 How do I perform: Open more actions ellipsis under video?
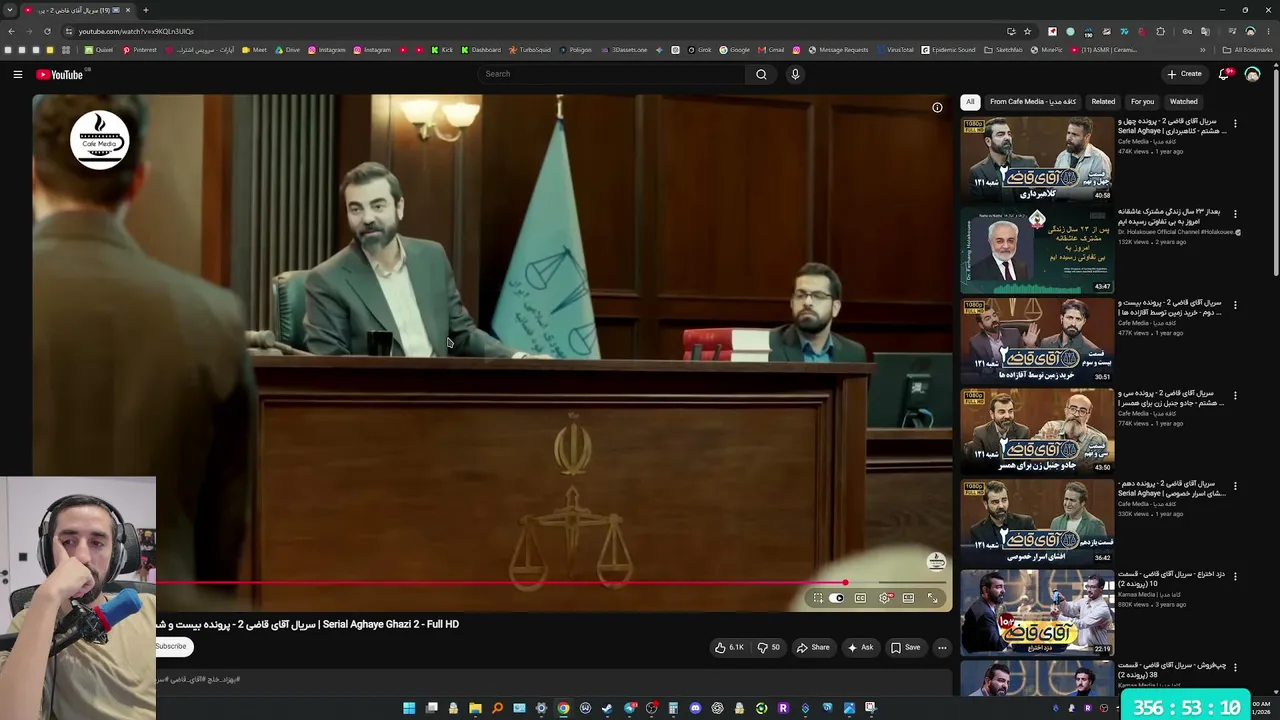[942, 647]
